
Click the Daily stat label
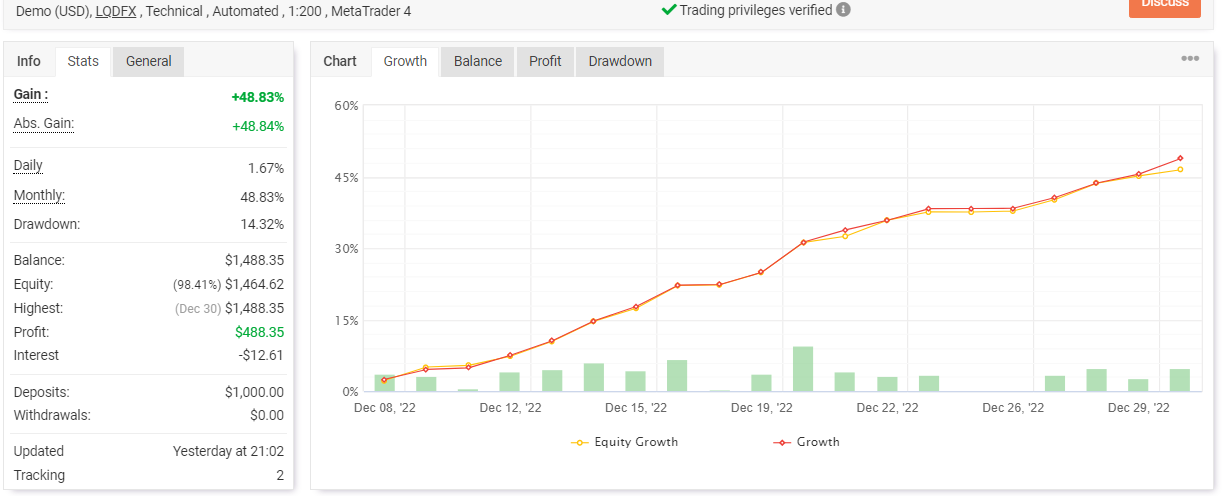coord(28,165)
